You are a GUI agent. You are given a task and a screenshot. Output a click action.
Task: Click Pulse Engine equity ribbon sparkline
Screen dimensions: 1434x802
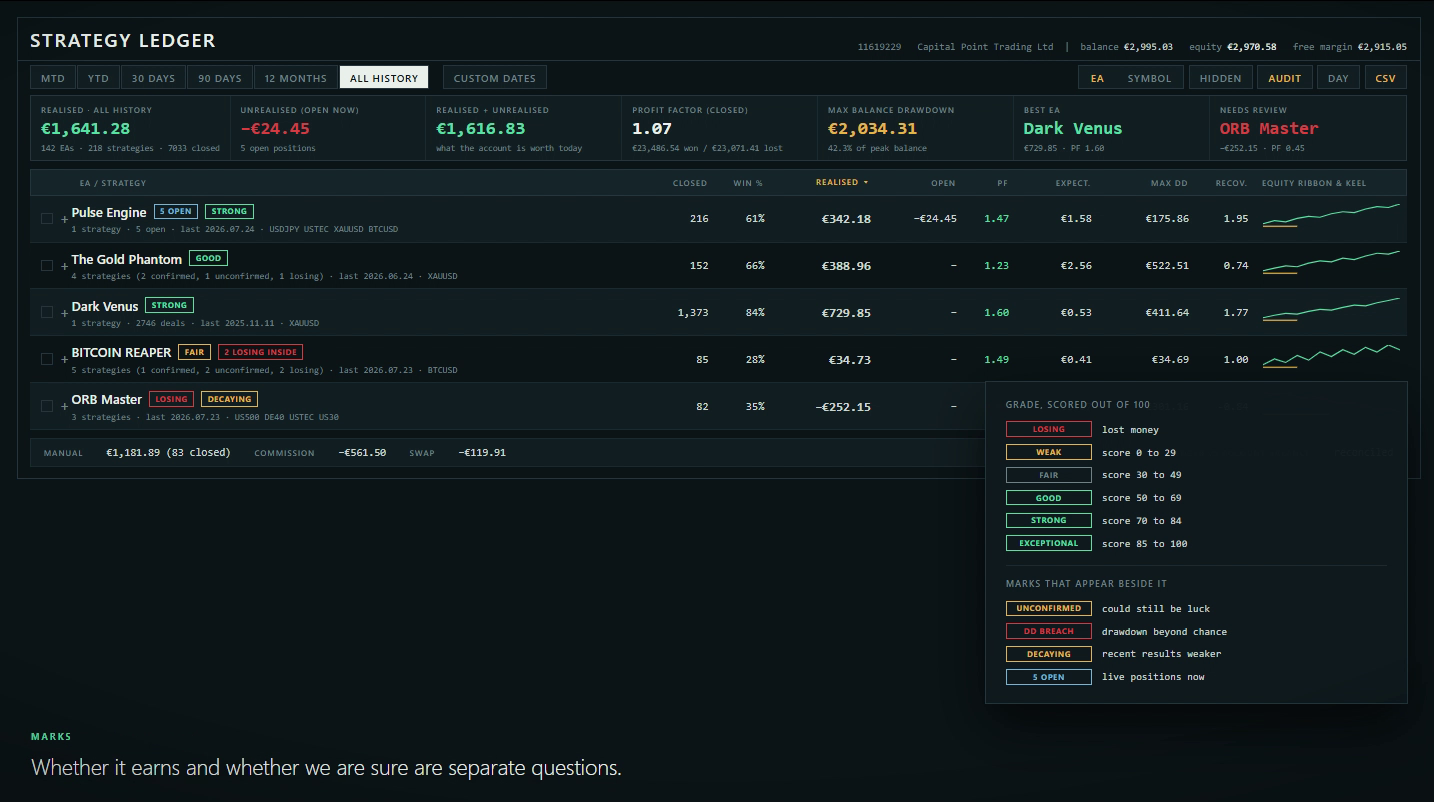pyautogui.click(x=1331, y=215)
